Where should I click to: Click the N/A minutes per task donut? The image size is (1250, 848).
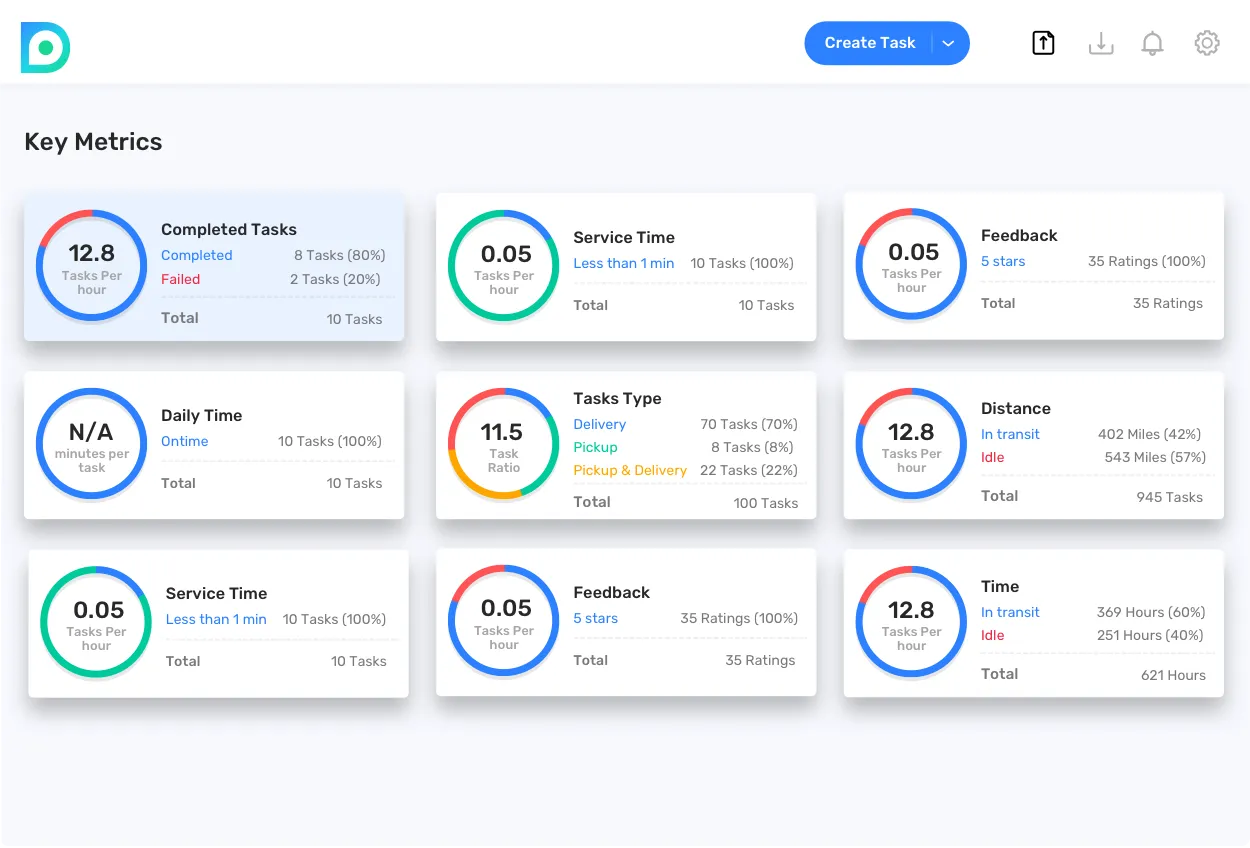coord(91,443)
